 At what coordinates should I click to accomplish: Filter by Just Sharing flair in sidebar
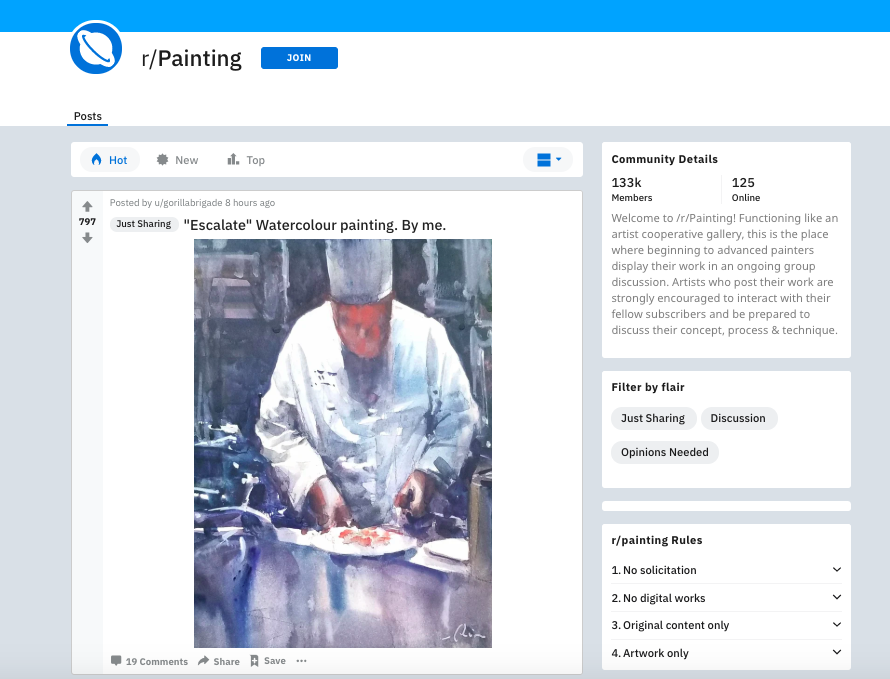pyautogui.click(x=653, y=418)
